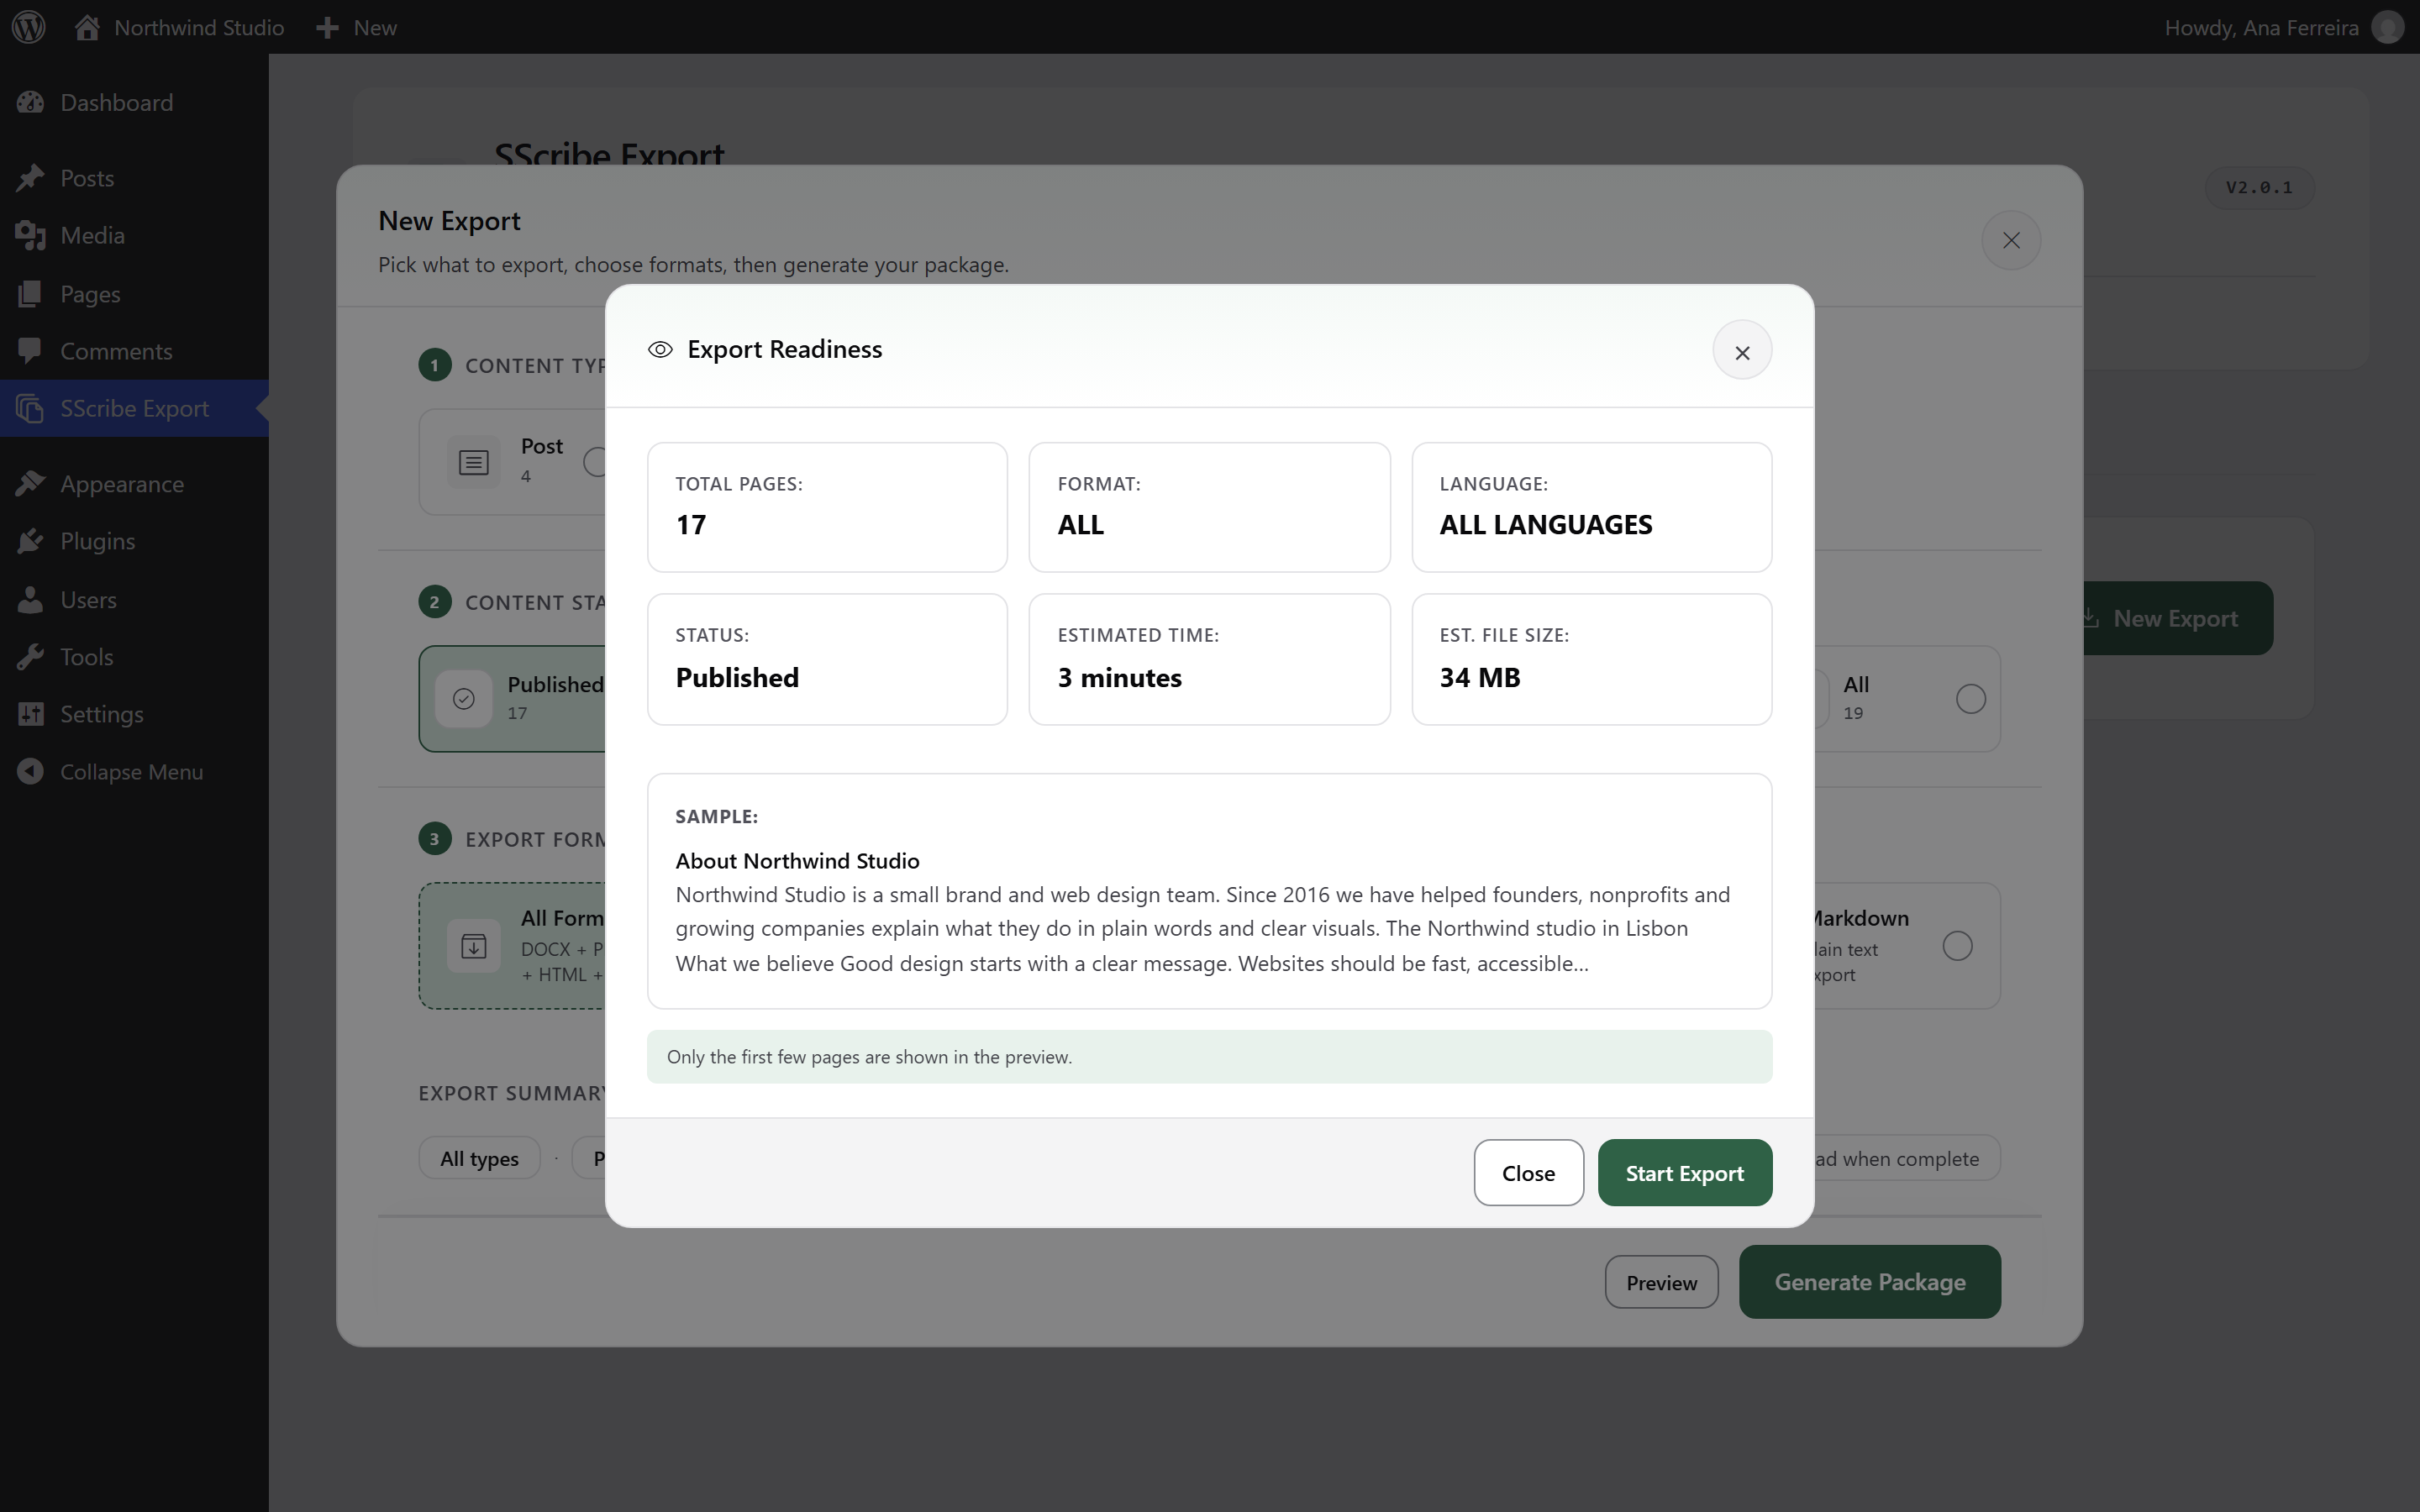Click the SScribe Export sidebar icon
Screen dimensions: 2420x1512
(30, 408)
